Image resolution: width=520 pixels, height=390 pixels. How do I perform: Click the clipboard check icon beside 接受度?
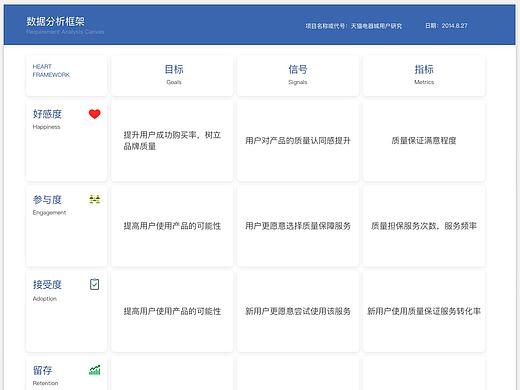pyautogui.click(x=95, y=284)
